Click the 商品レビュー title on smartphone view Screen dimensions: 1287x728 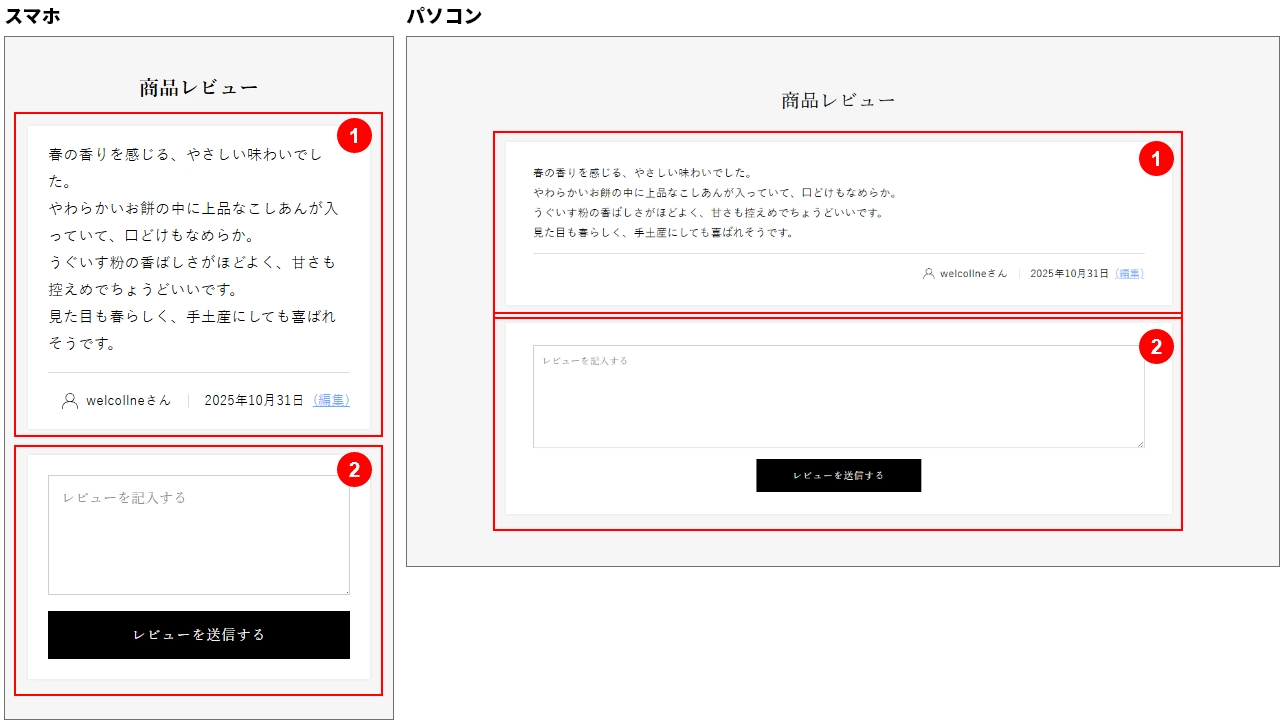pos(198,85)
